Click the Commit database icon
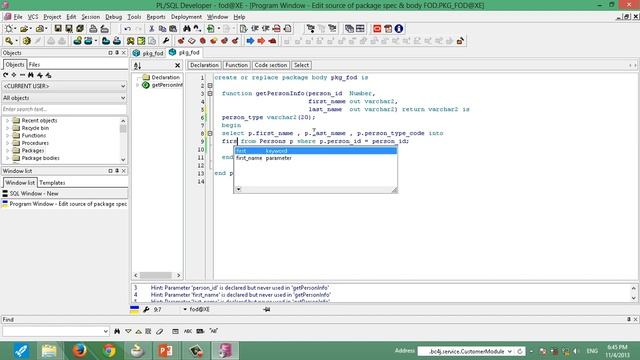 click(51, 41)
